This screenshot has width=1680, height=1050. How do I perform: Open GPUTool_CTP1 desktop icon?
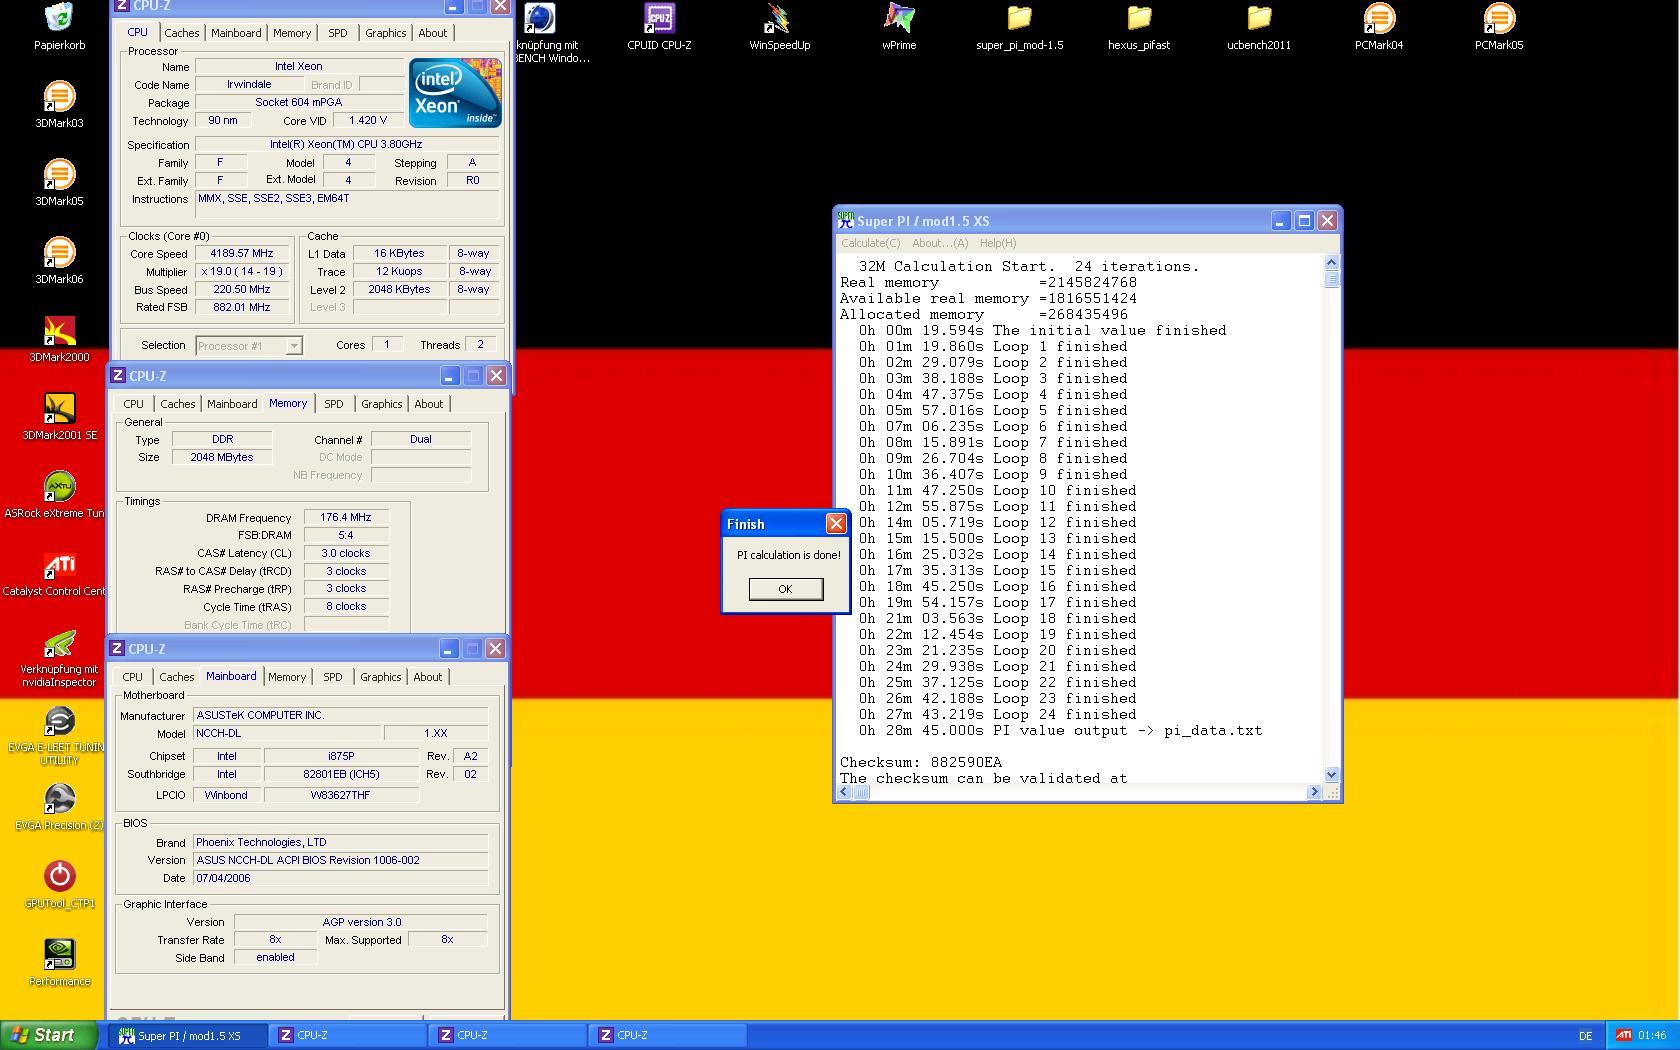coord(59,876)
